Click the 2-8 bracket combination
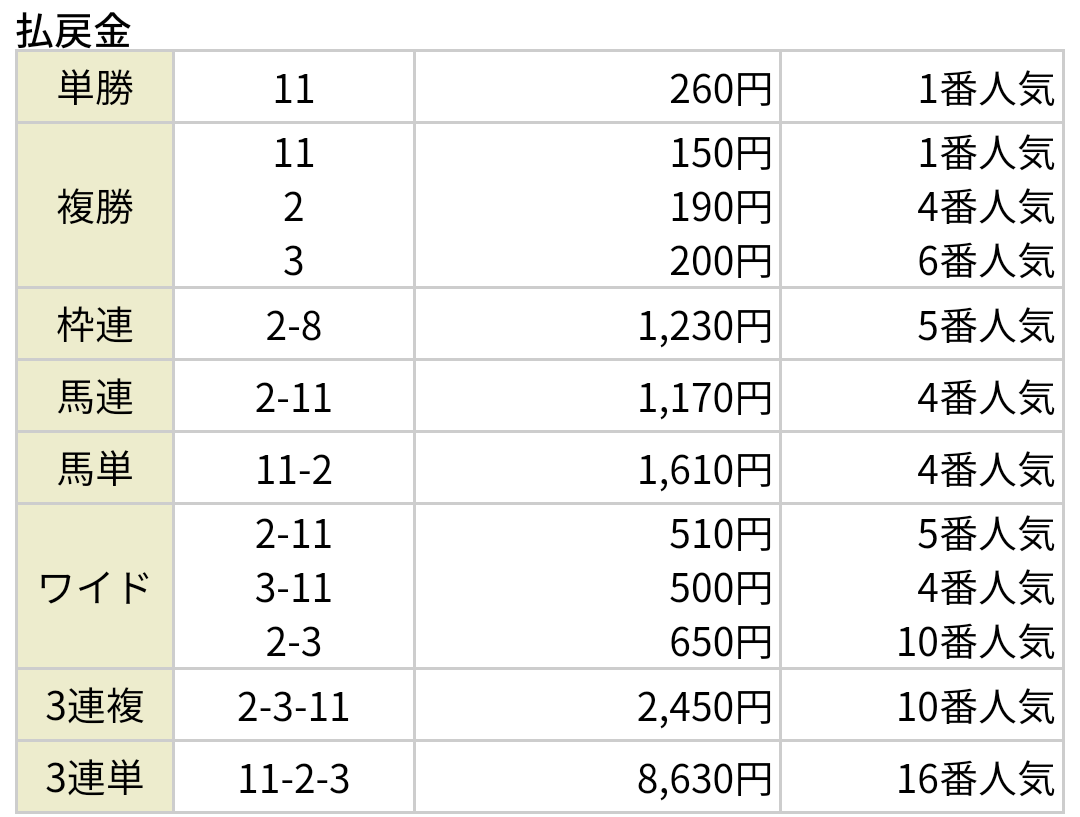This screenshot has width=1080, height=817. click(294, 326)
